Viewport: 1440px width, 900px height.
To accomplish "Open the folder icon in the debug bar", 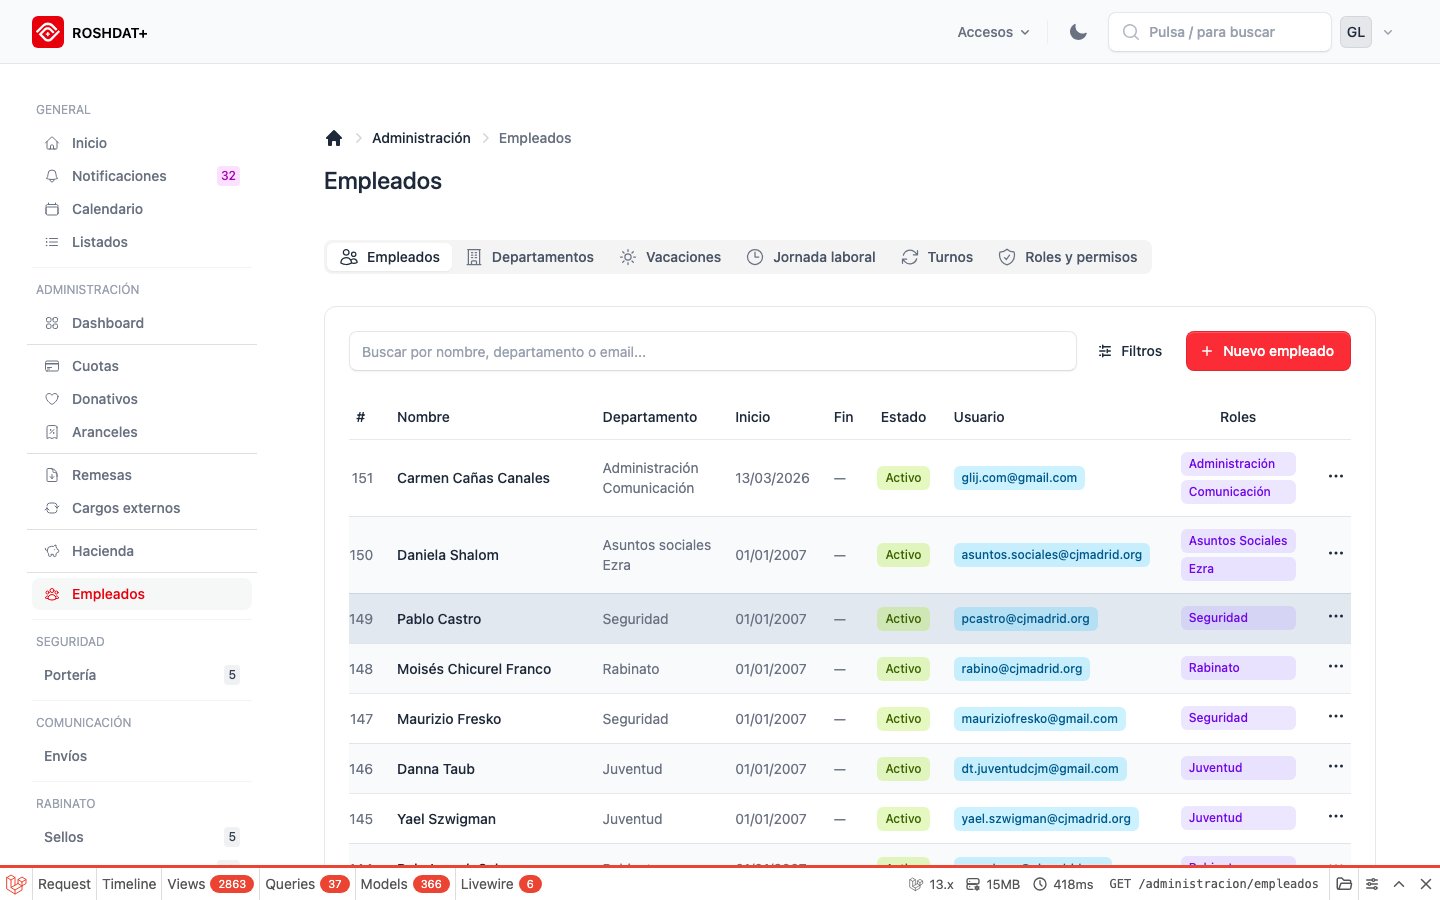I will point(1345,884).
